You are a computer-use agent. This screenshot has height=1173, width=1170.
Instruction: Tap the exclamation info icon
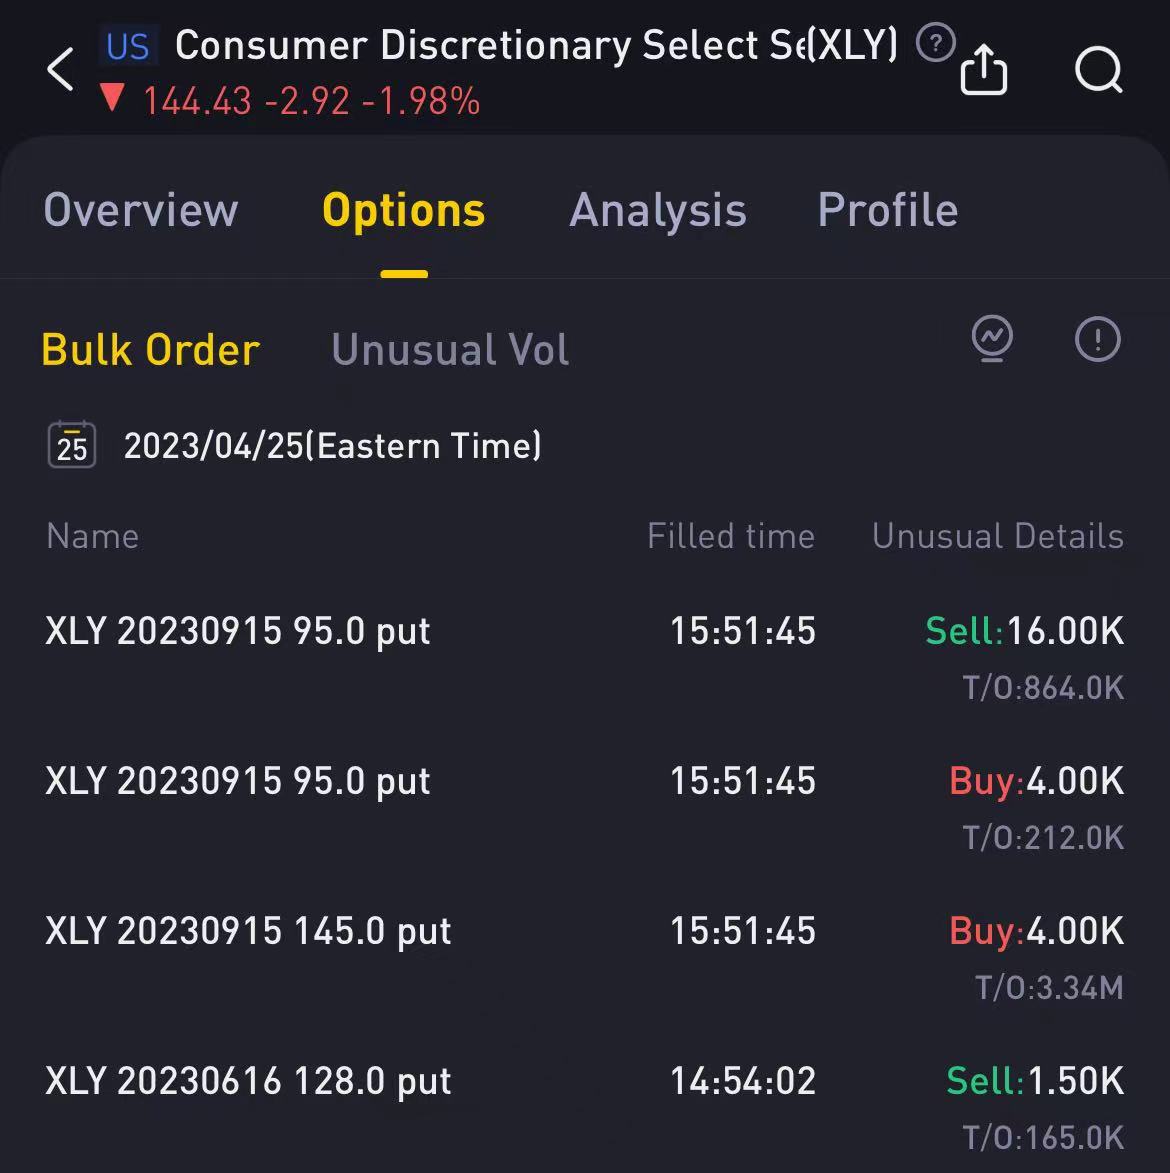pos(1097,340)
